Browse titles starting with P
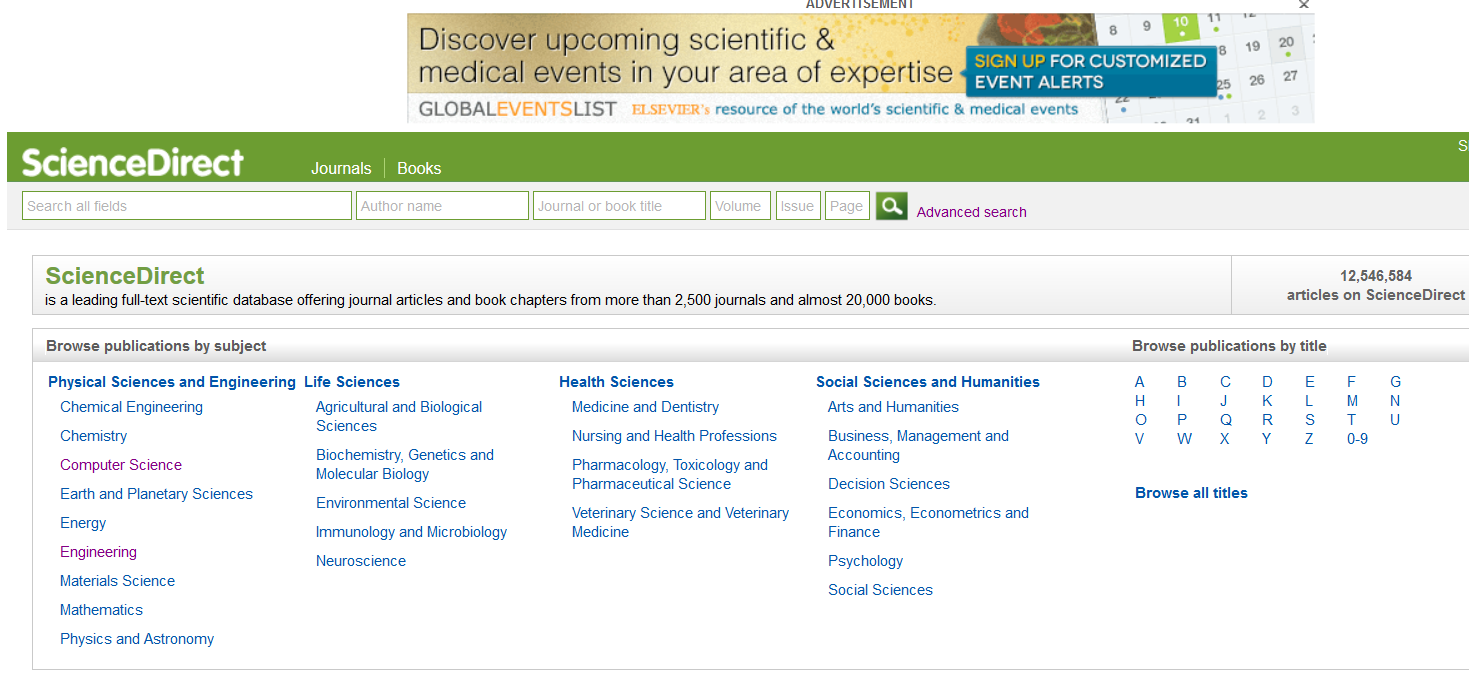Viewport: 1469px width, 678px height. (x=1182, y=420)
